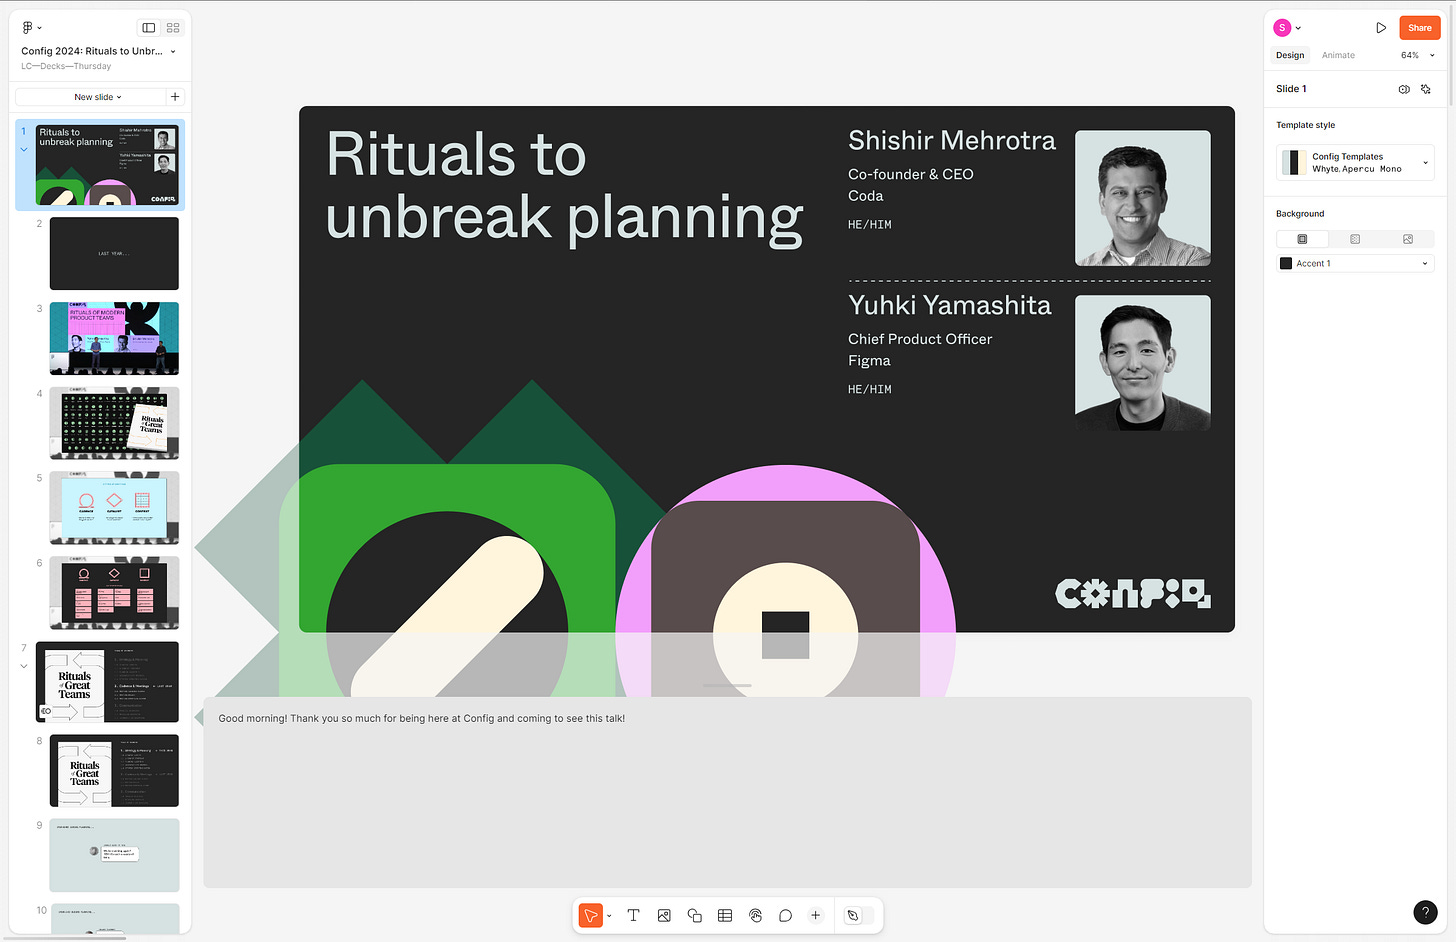Select the Move tool in bottom toolbar
Image resolution: width=1456 pixels, height=942 pixels.
coord(591,915)
